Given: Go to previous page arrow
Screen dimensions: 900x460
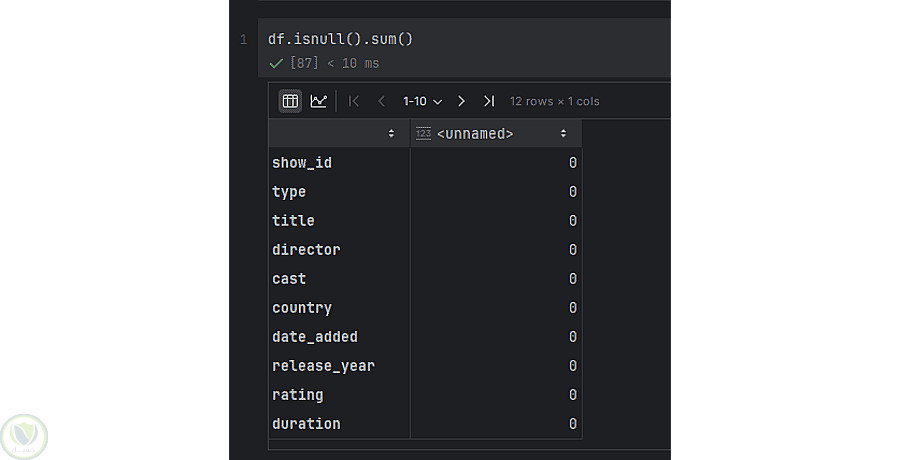Looking at the screenshot, I should tap(381, 101).
